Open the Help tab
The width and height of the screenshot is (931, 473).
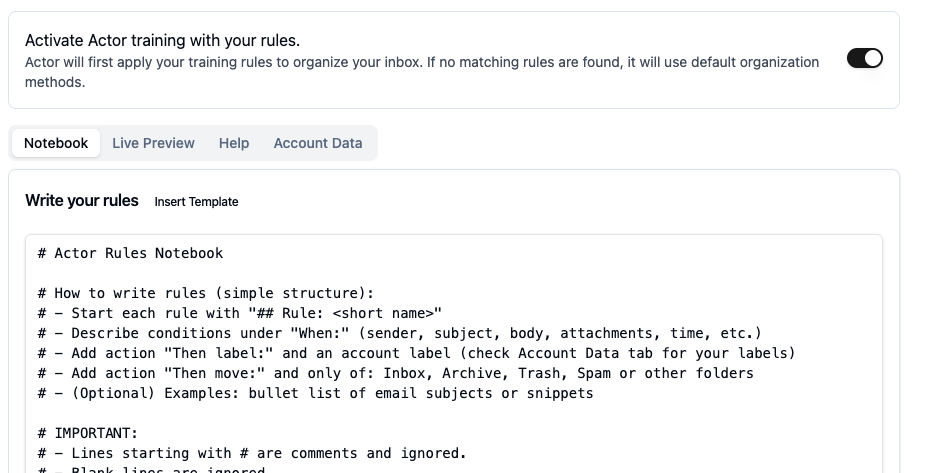click(x=234, y=143)
